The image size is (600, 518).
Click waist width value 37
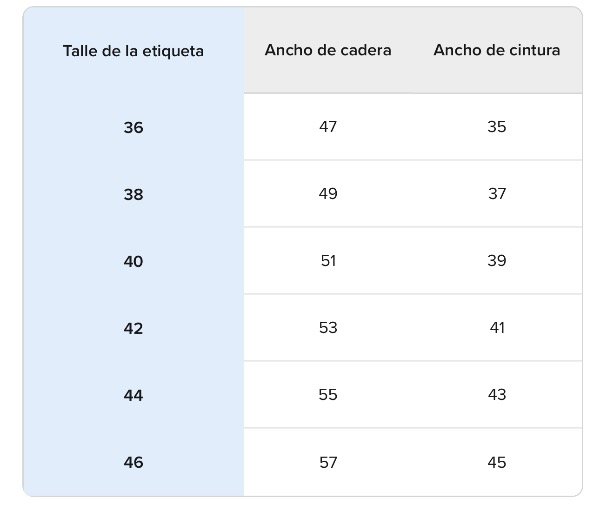(497, 194)
